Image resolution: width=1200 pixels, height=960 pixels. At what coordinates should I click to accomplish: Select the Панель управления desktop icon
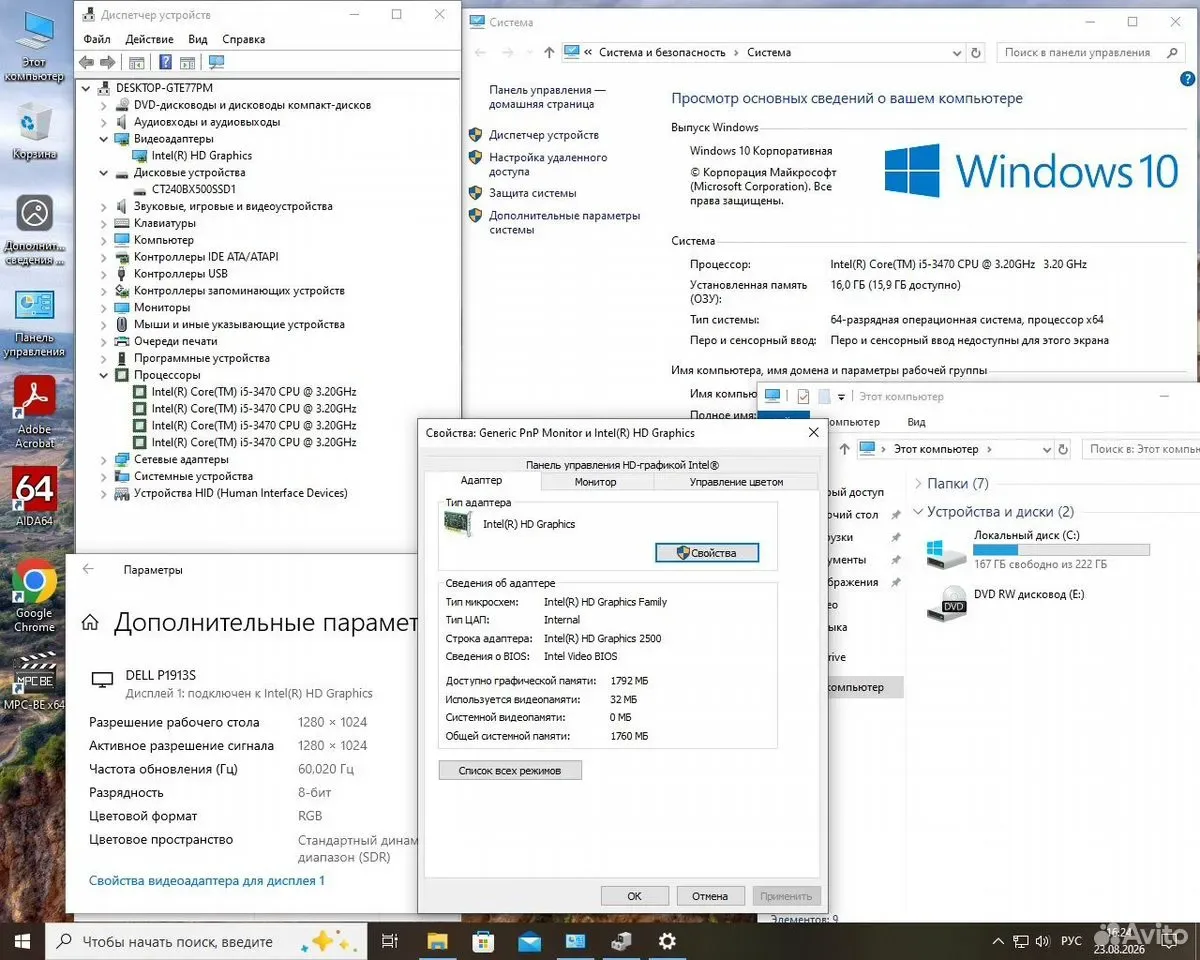pos(34,322)
